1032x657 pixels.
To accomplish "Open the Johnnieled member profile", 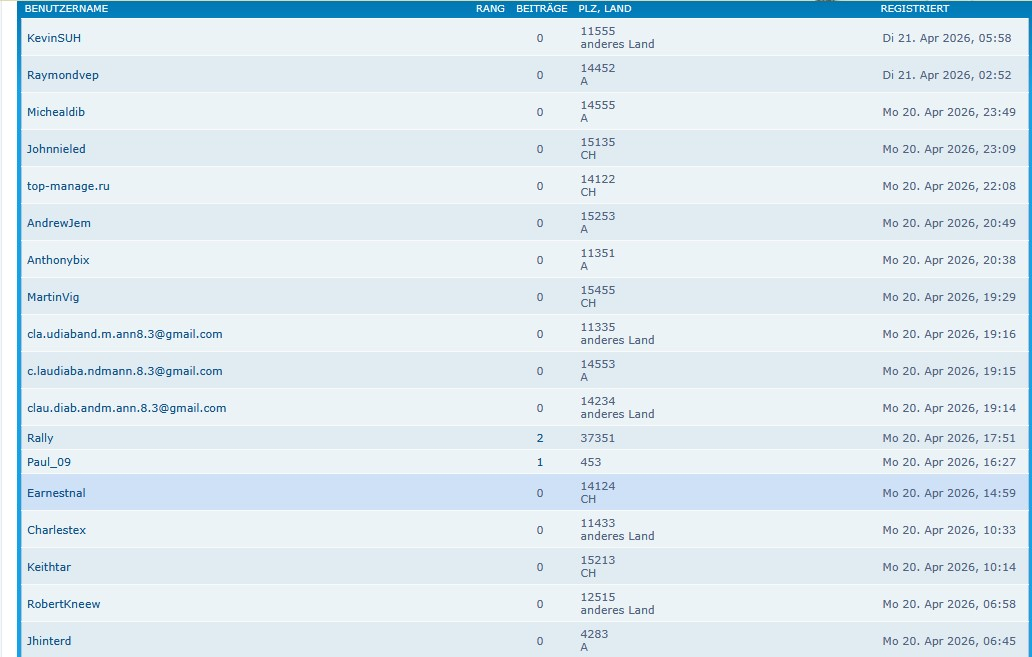I will (x=56, y=149).
